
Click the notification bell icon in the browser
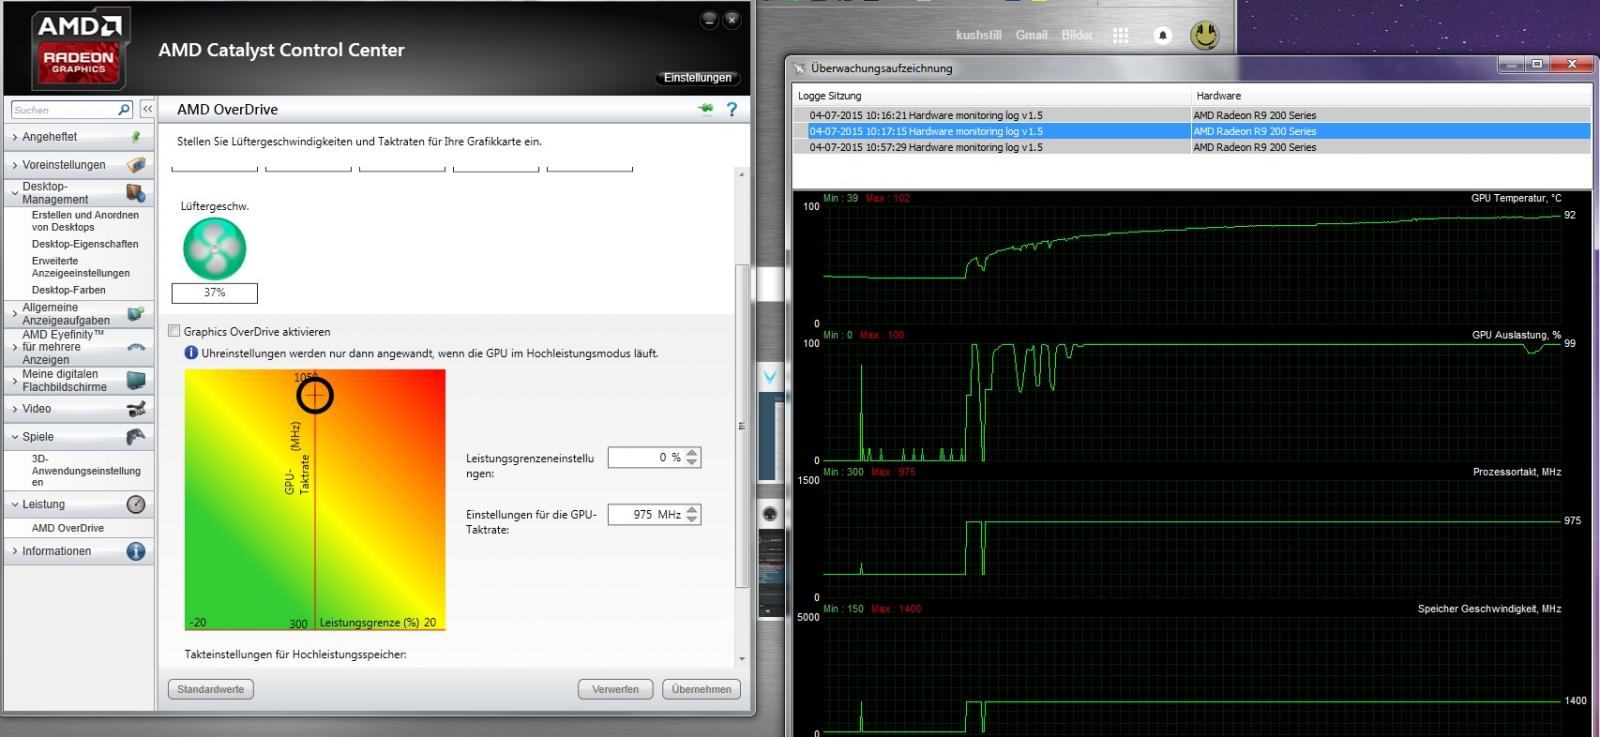pyautogui.click(x=1163, y=35)
